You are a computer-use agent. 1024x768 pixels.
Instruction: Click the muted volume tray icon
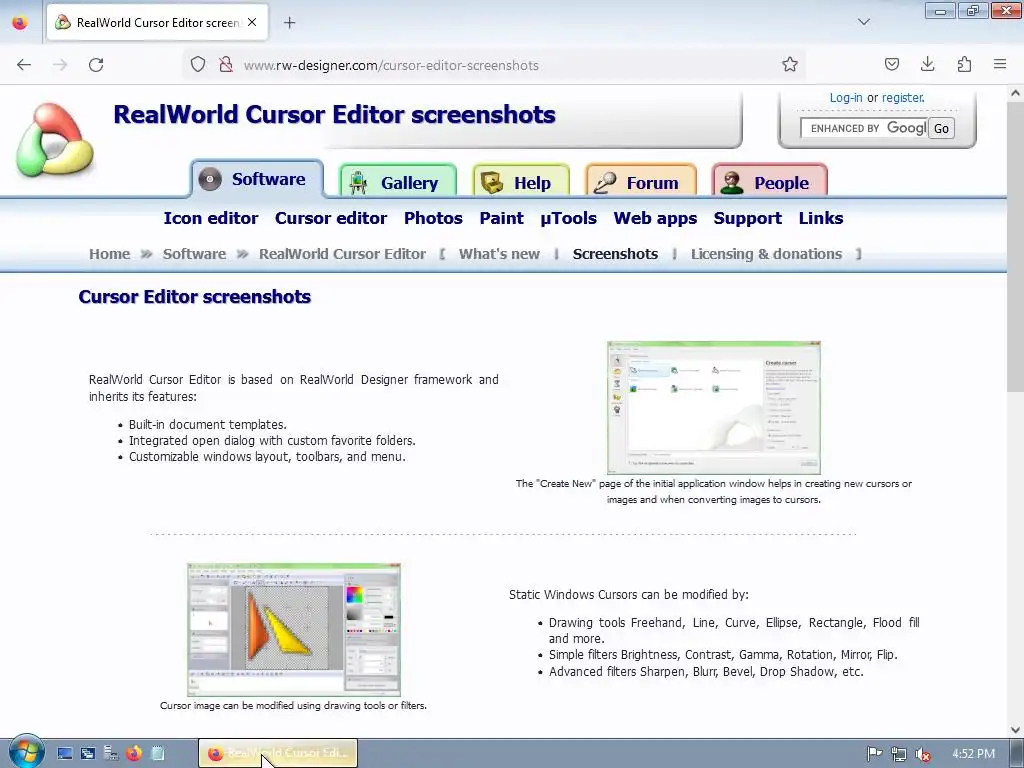[922, 754]
